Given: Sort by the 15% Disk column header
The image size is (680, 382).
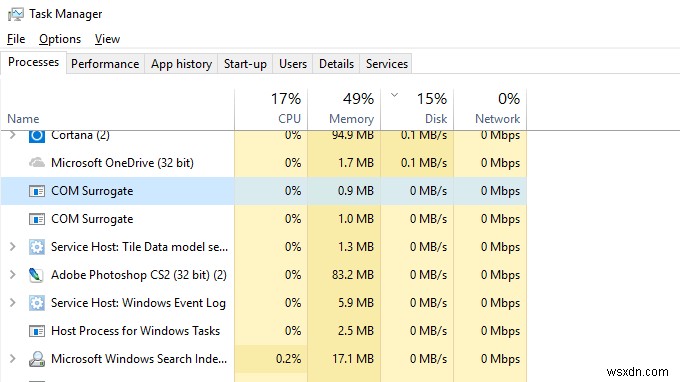Looking at the screenshot, I should pyautogui.click(x=417, y=109).
